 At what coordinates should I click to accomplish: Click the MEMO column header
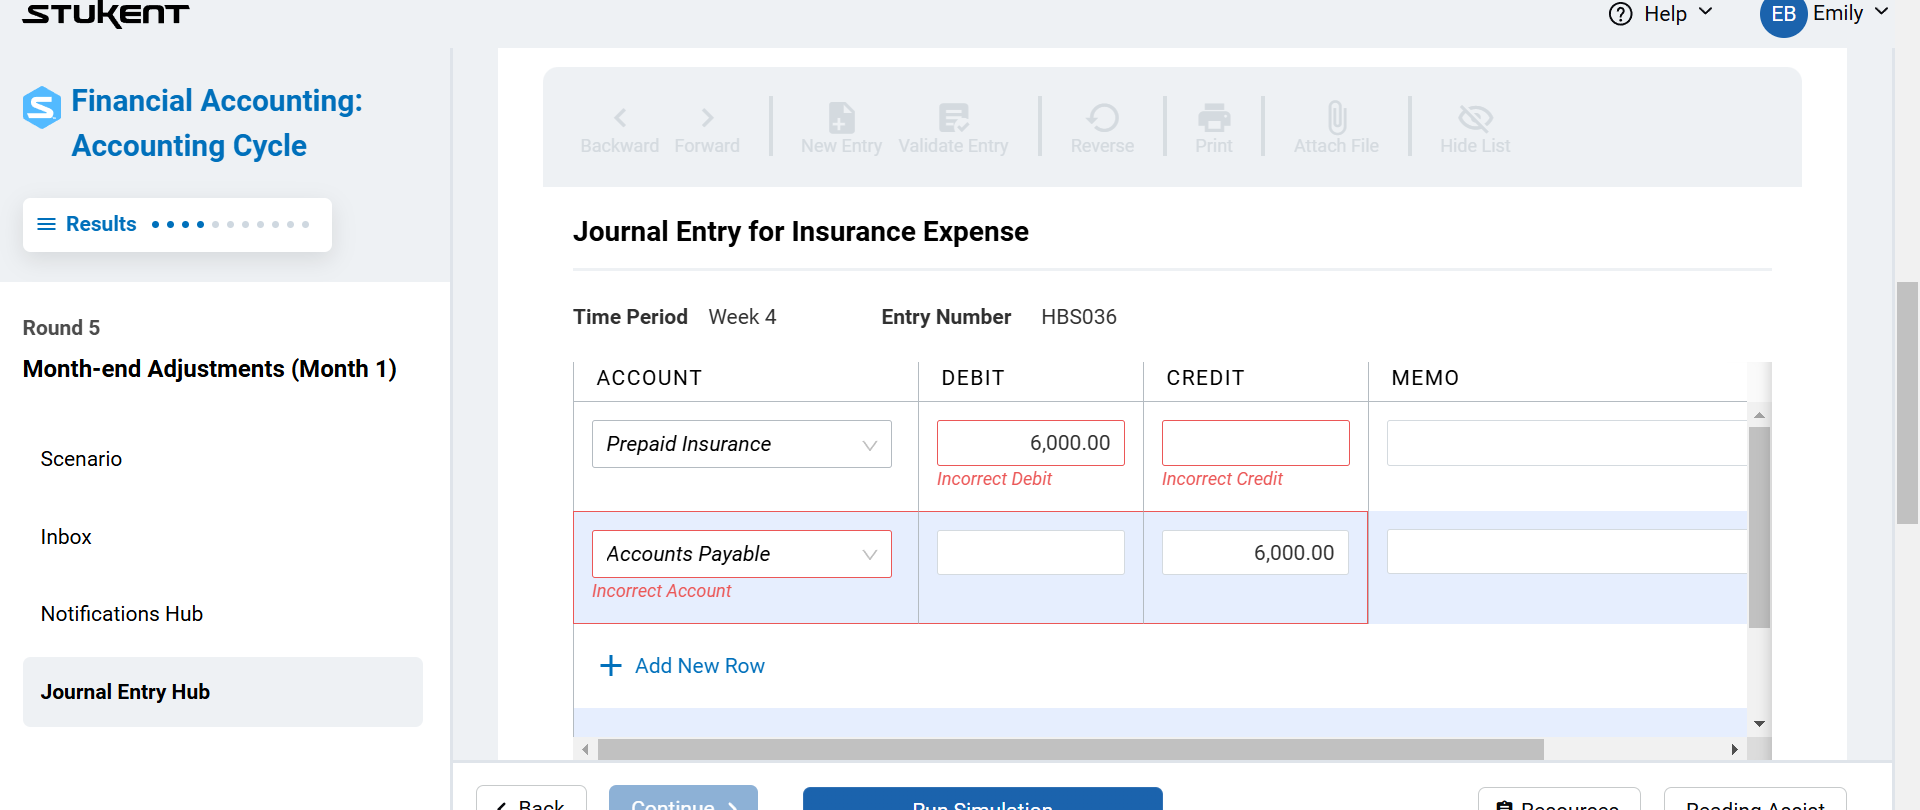pyautogui.click(x=1425, y=378)
